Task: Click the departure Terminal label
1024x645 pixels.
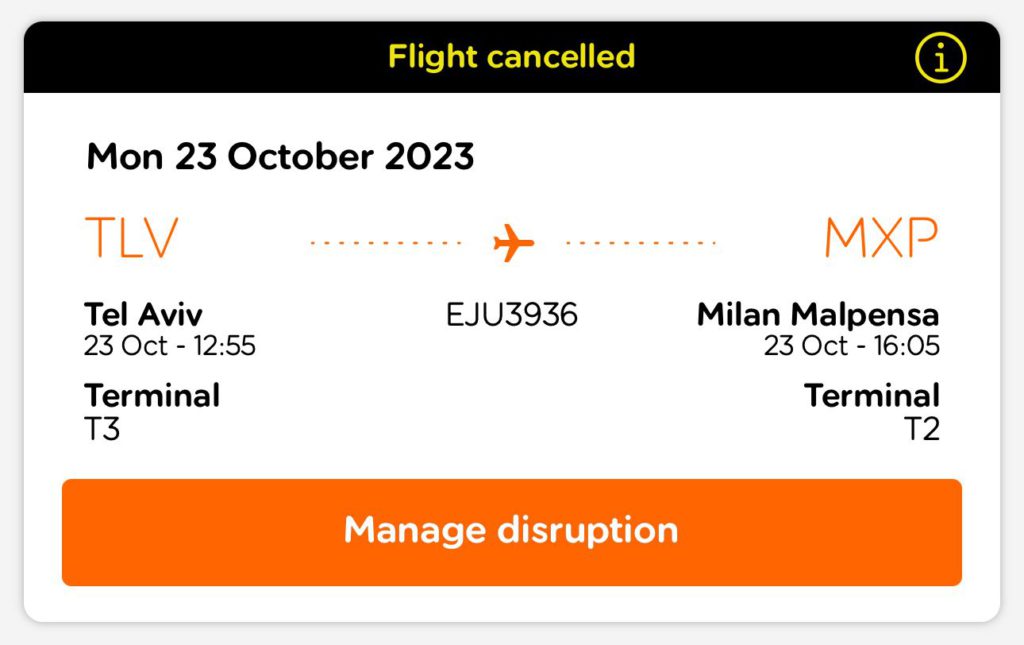Action: [x=152, y=396]
